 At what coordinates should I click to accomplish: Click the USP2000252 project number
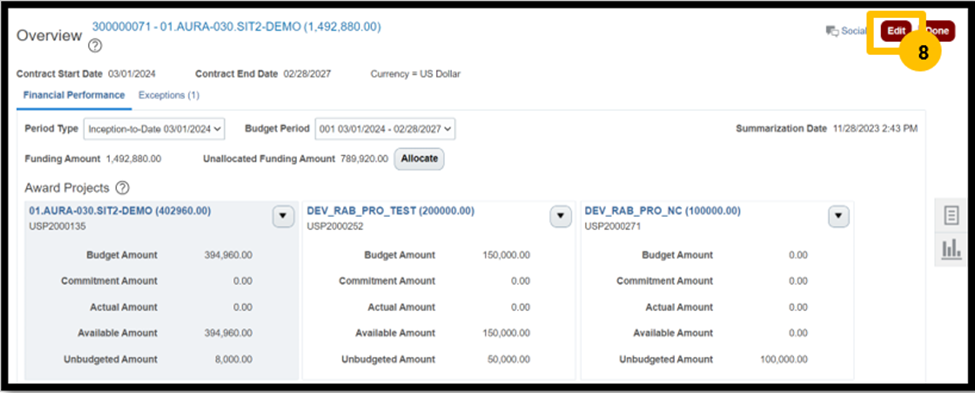click(335, 226)
